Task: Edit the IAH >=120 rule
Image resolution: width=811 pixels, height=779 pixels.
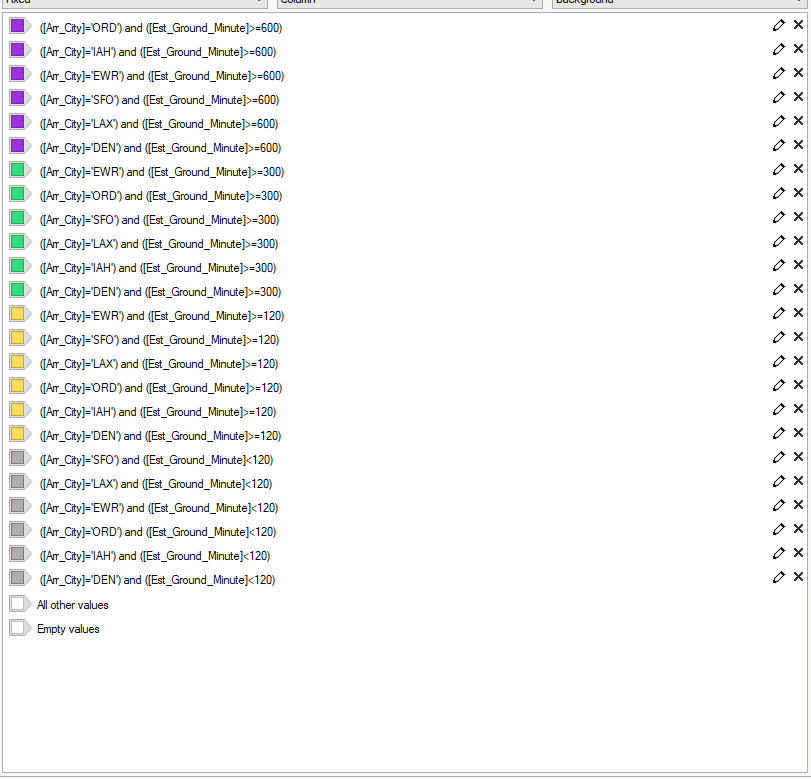Action: point(778,410)
